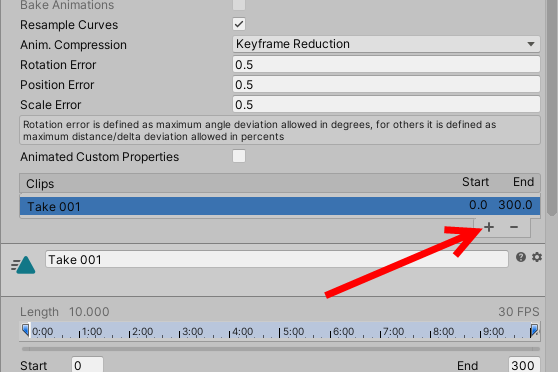Click the Rotation Error label
Screen dimensions: 558x372
pos(58,65)
